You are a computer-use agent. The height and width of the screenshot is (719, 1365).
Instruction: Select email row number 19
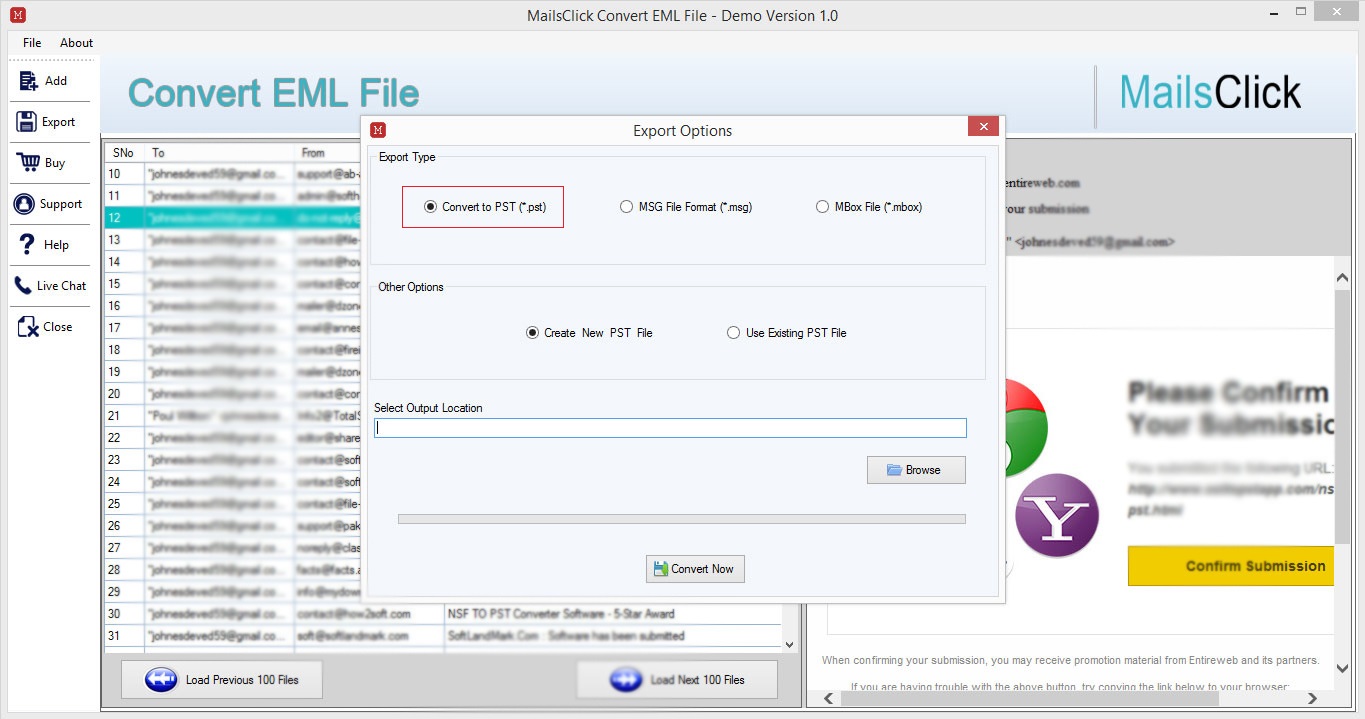233,372
